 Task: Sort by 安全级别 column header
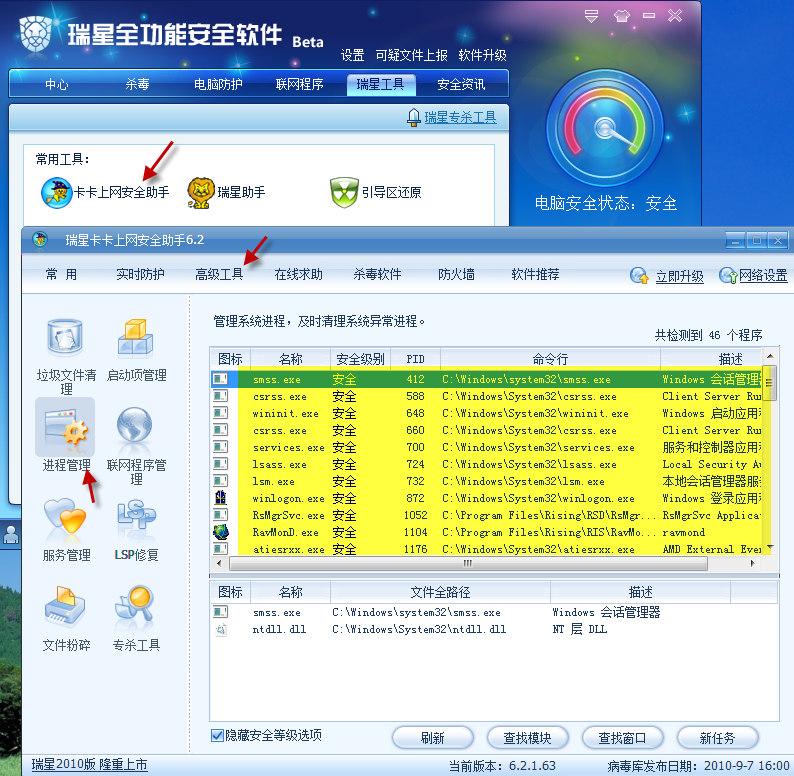(x=361, y=359)
